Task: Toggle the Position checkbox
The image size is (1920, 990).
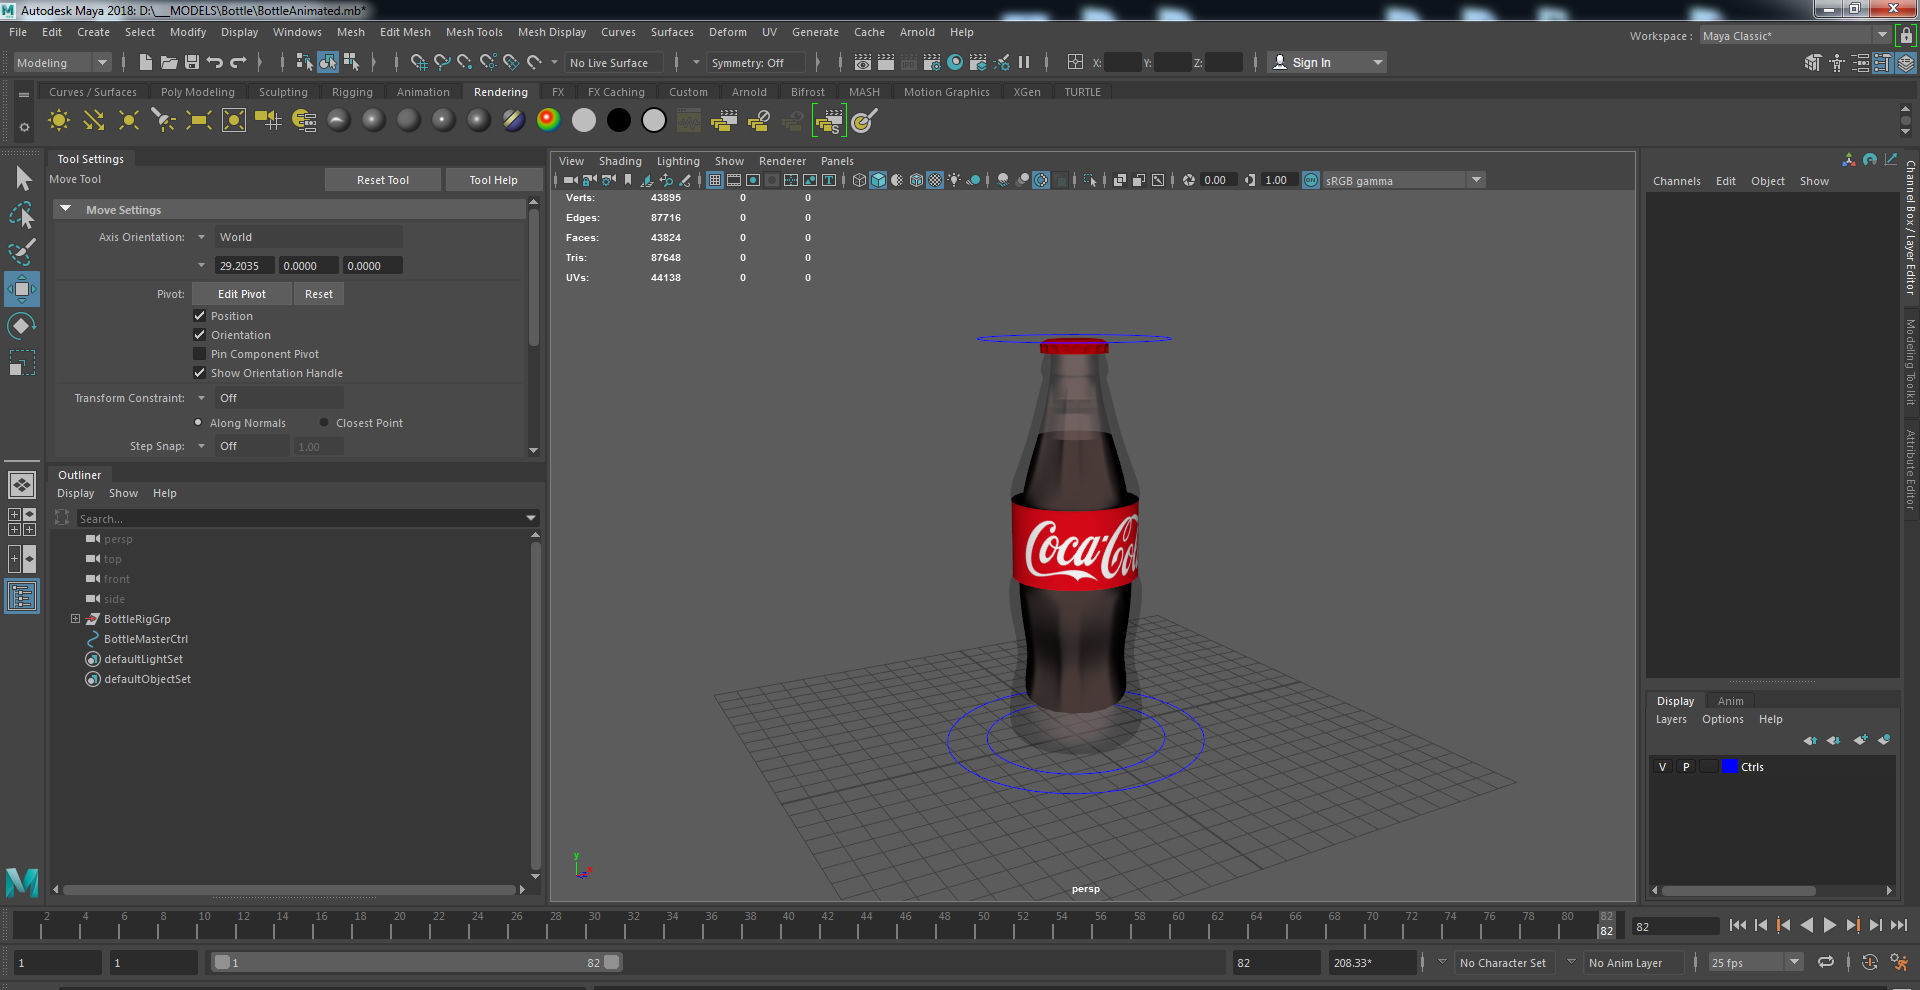Action: coord(199,315)
